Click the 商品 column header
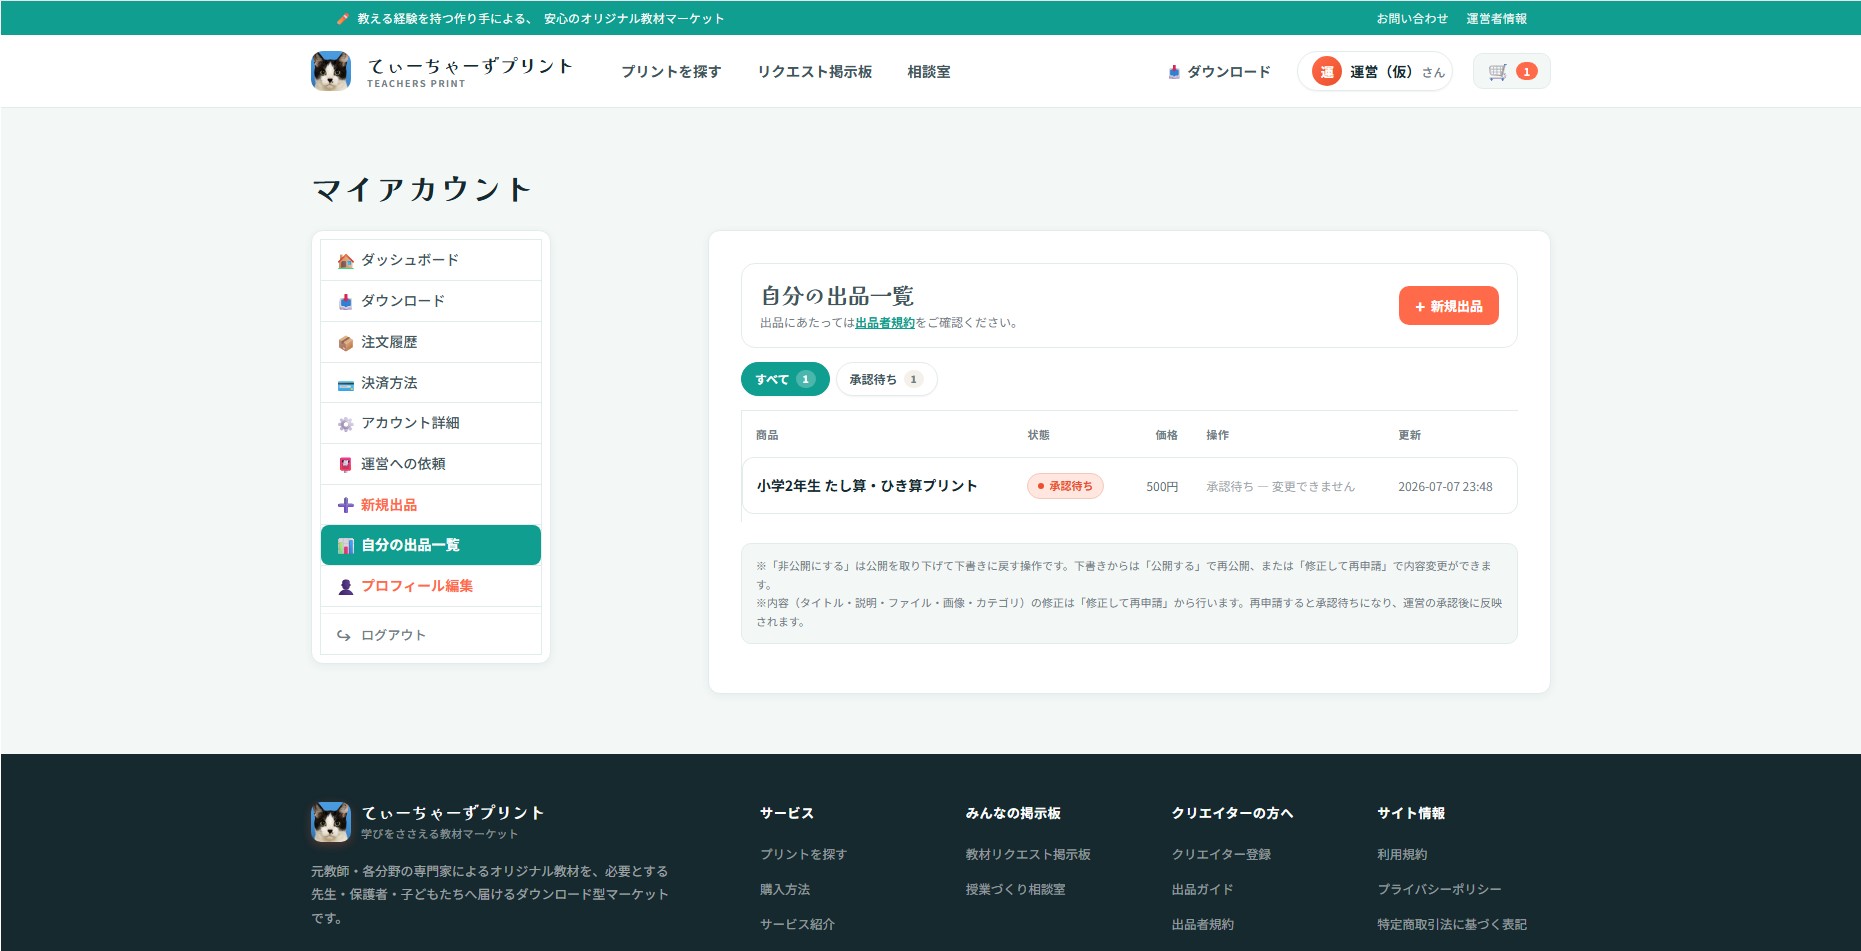The height and width of the screenshot is (951, 1861). coord(767,435)
